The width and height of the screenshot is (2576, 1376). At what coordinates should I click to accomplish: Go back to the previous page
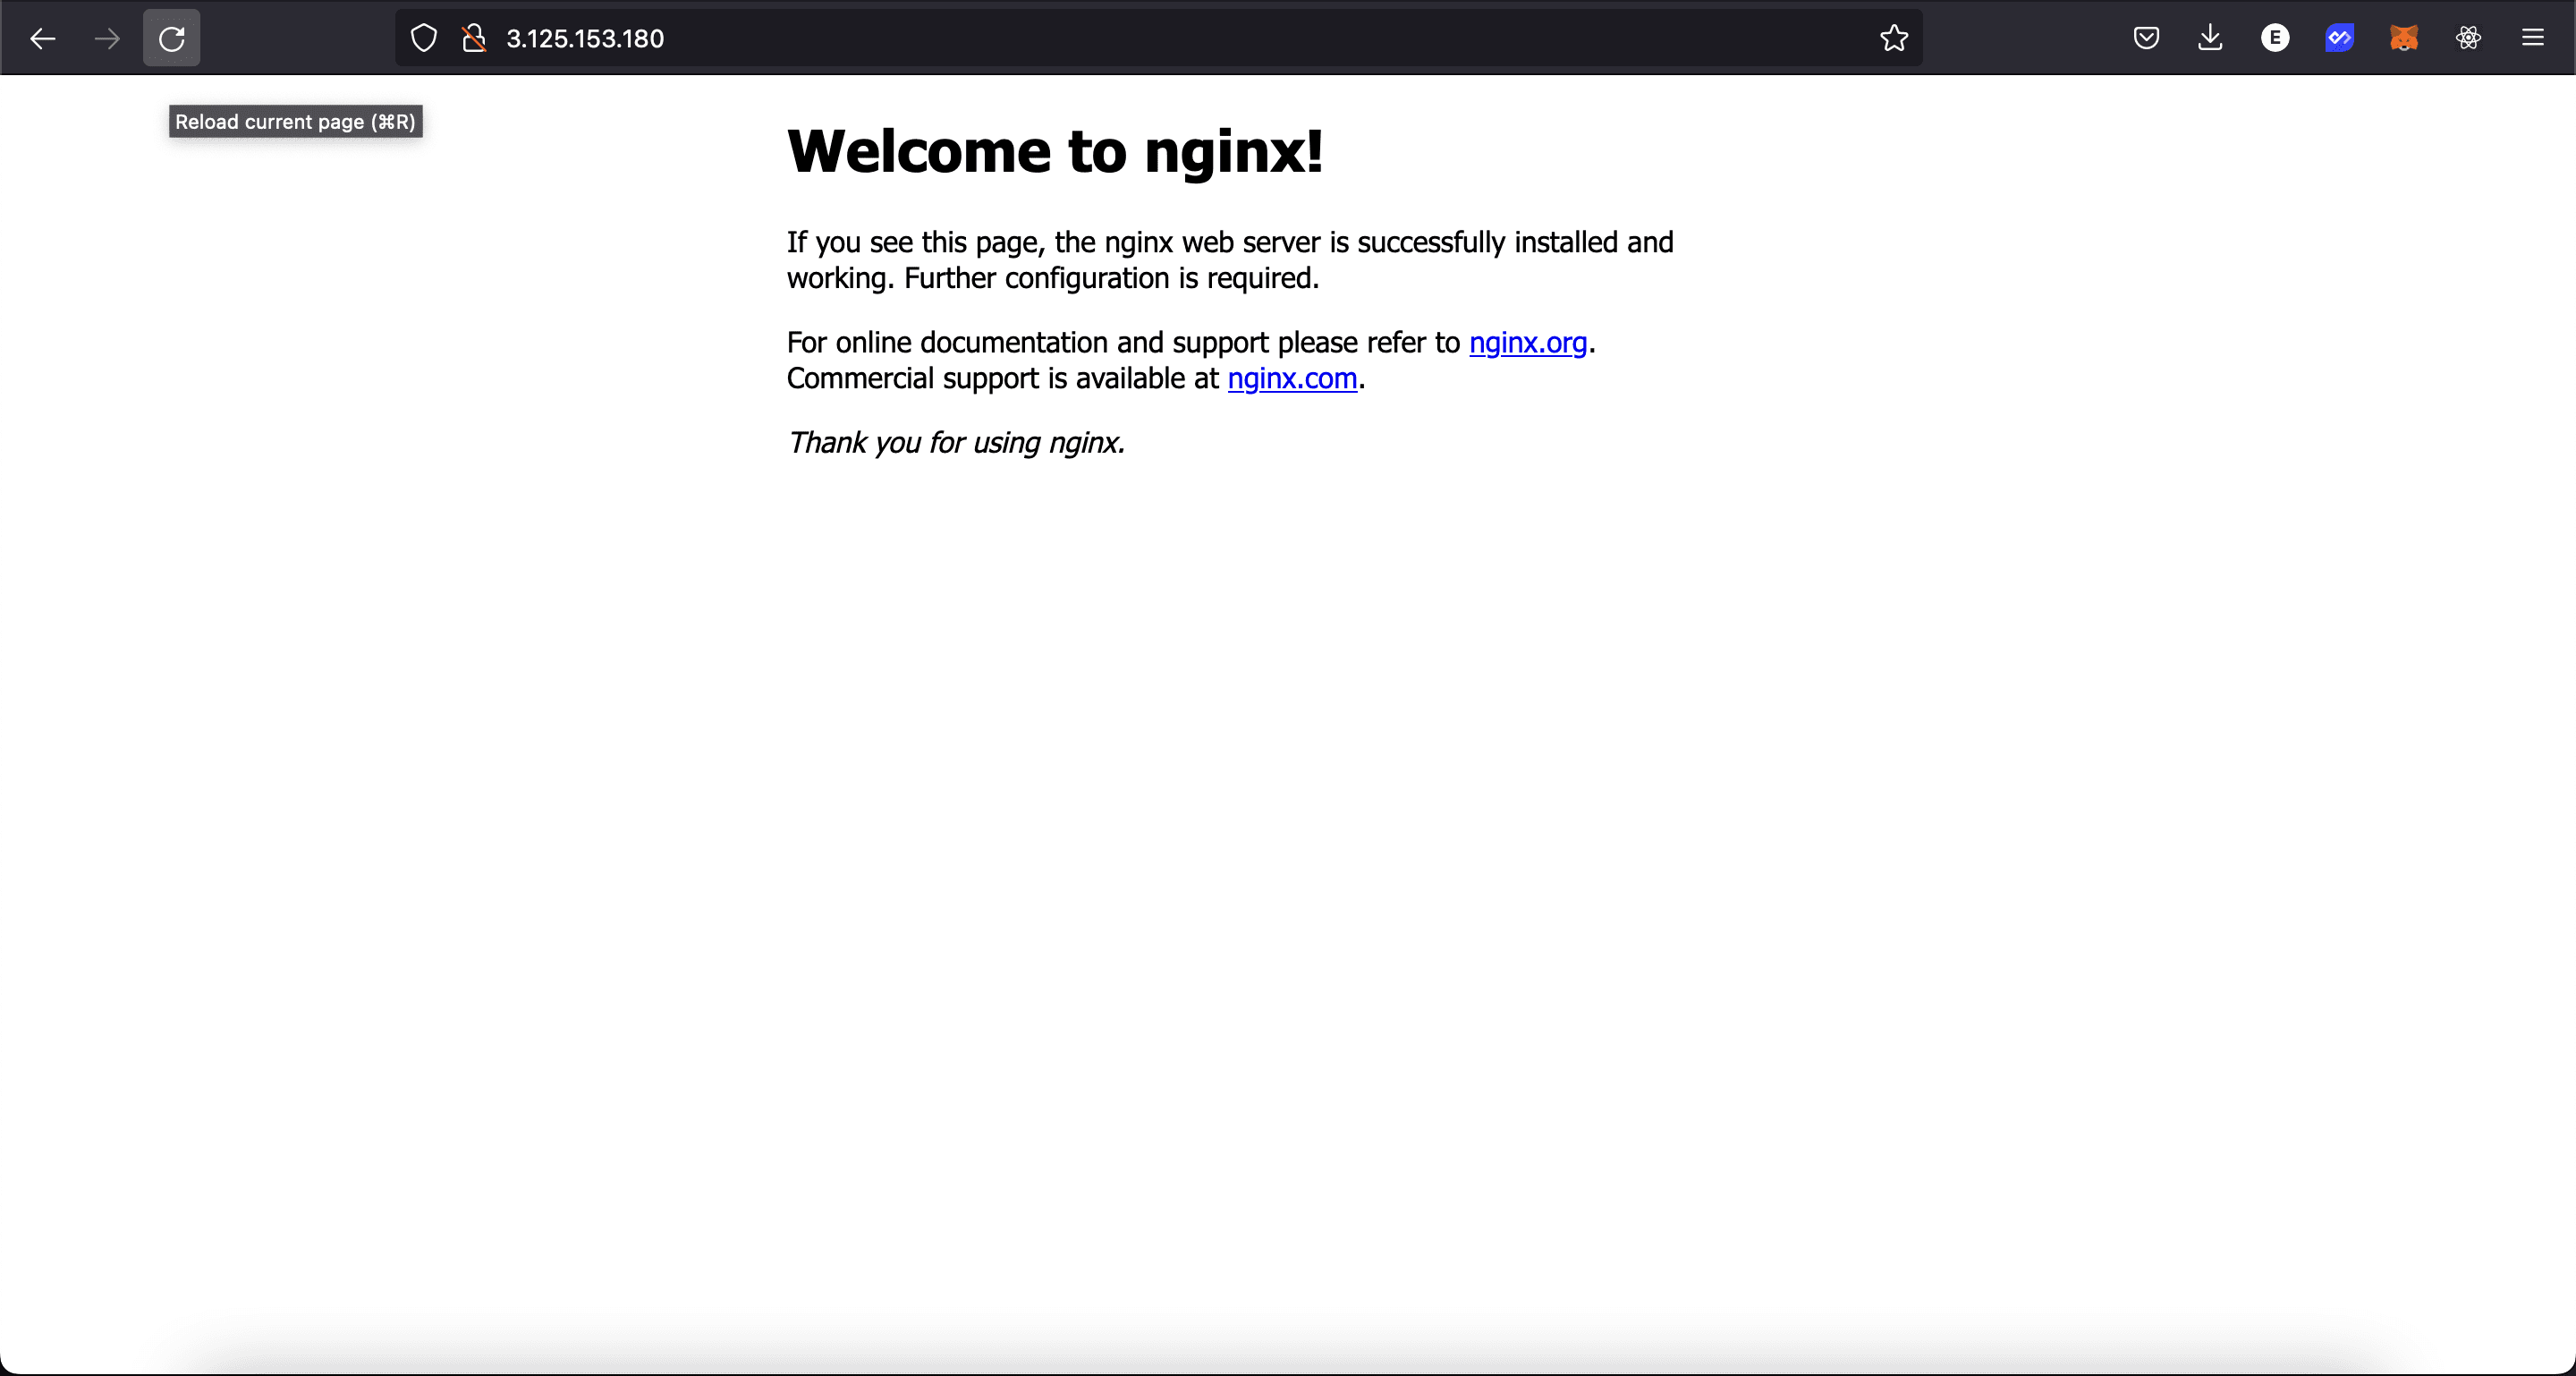(x=43, y=38)
